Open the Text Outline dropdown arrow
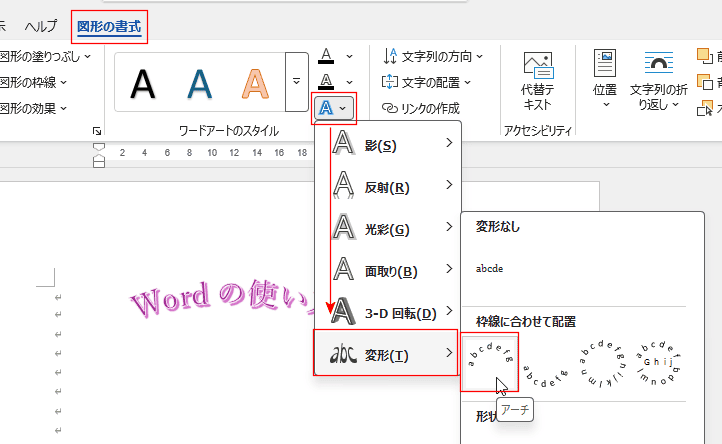The height and width of the screenshot is (444, 722). pyautogui.click(x=349, y=81)
